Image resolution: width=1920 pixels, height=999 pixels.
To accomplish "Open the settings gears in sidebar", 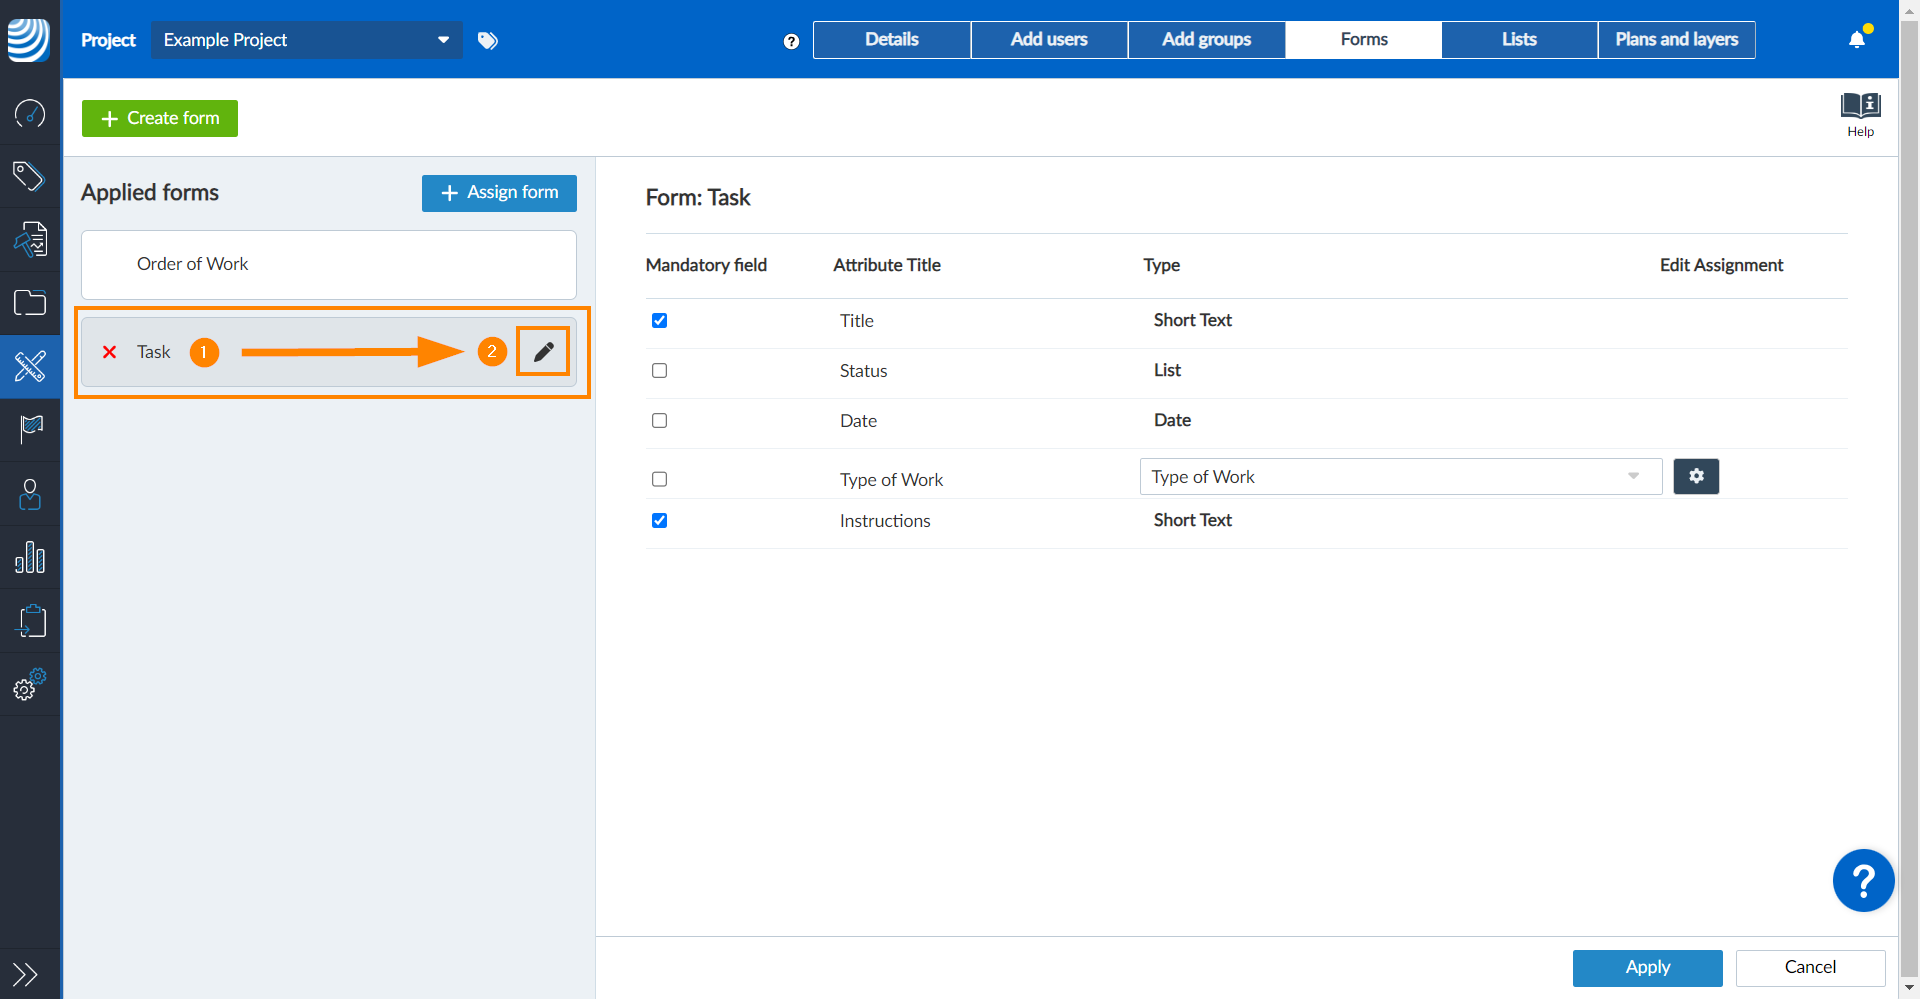I will [30, 685].
